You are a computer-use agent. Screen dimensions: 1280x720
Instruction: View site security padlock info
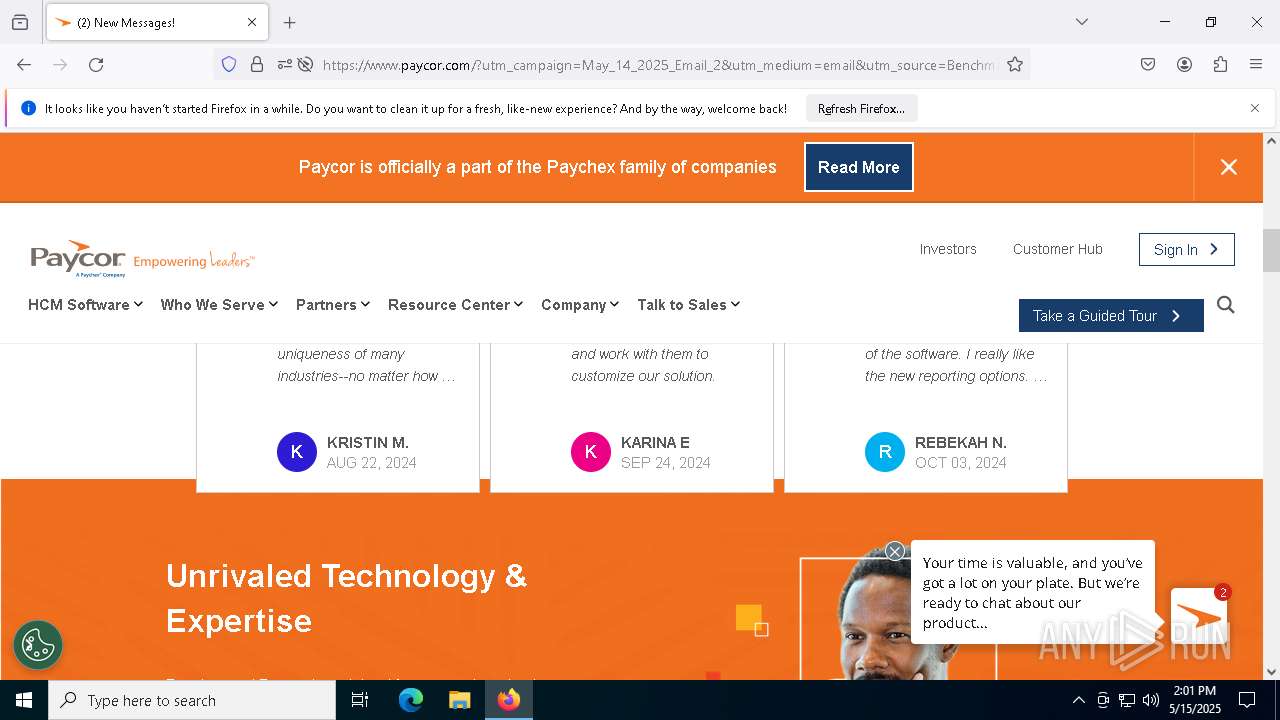coord(257,64)
